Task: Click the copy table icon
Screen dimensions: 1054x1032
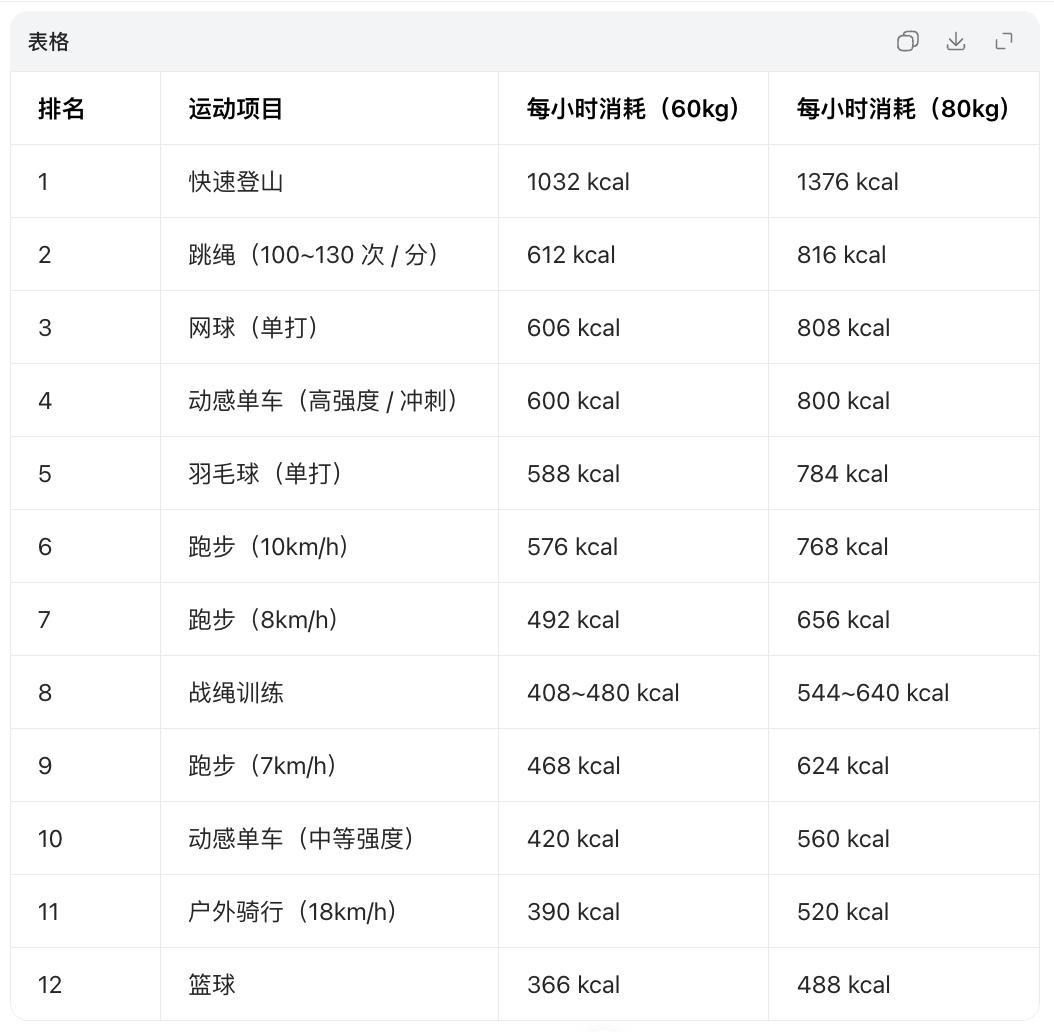Action: pos(907,41)
